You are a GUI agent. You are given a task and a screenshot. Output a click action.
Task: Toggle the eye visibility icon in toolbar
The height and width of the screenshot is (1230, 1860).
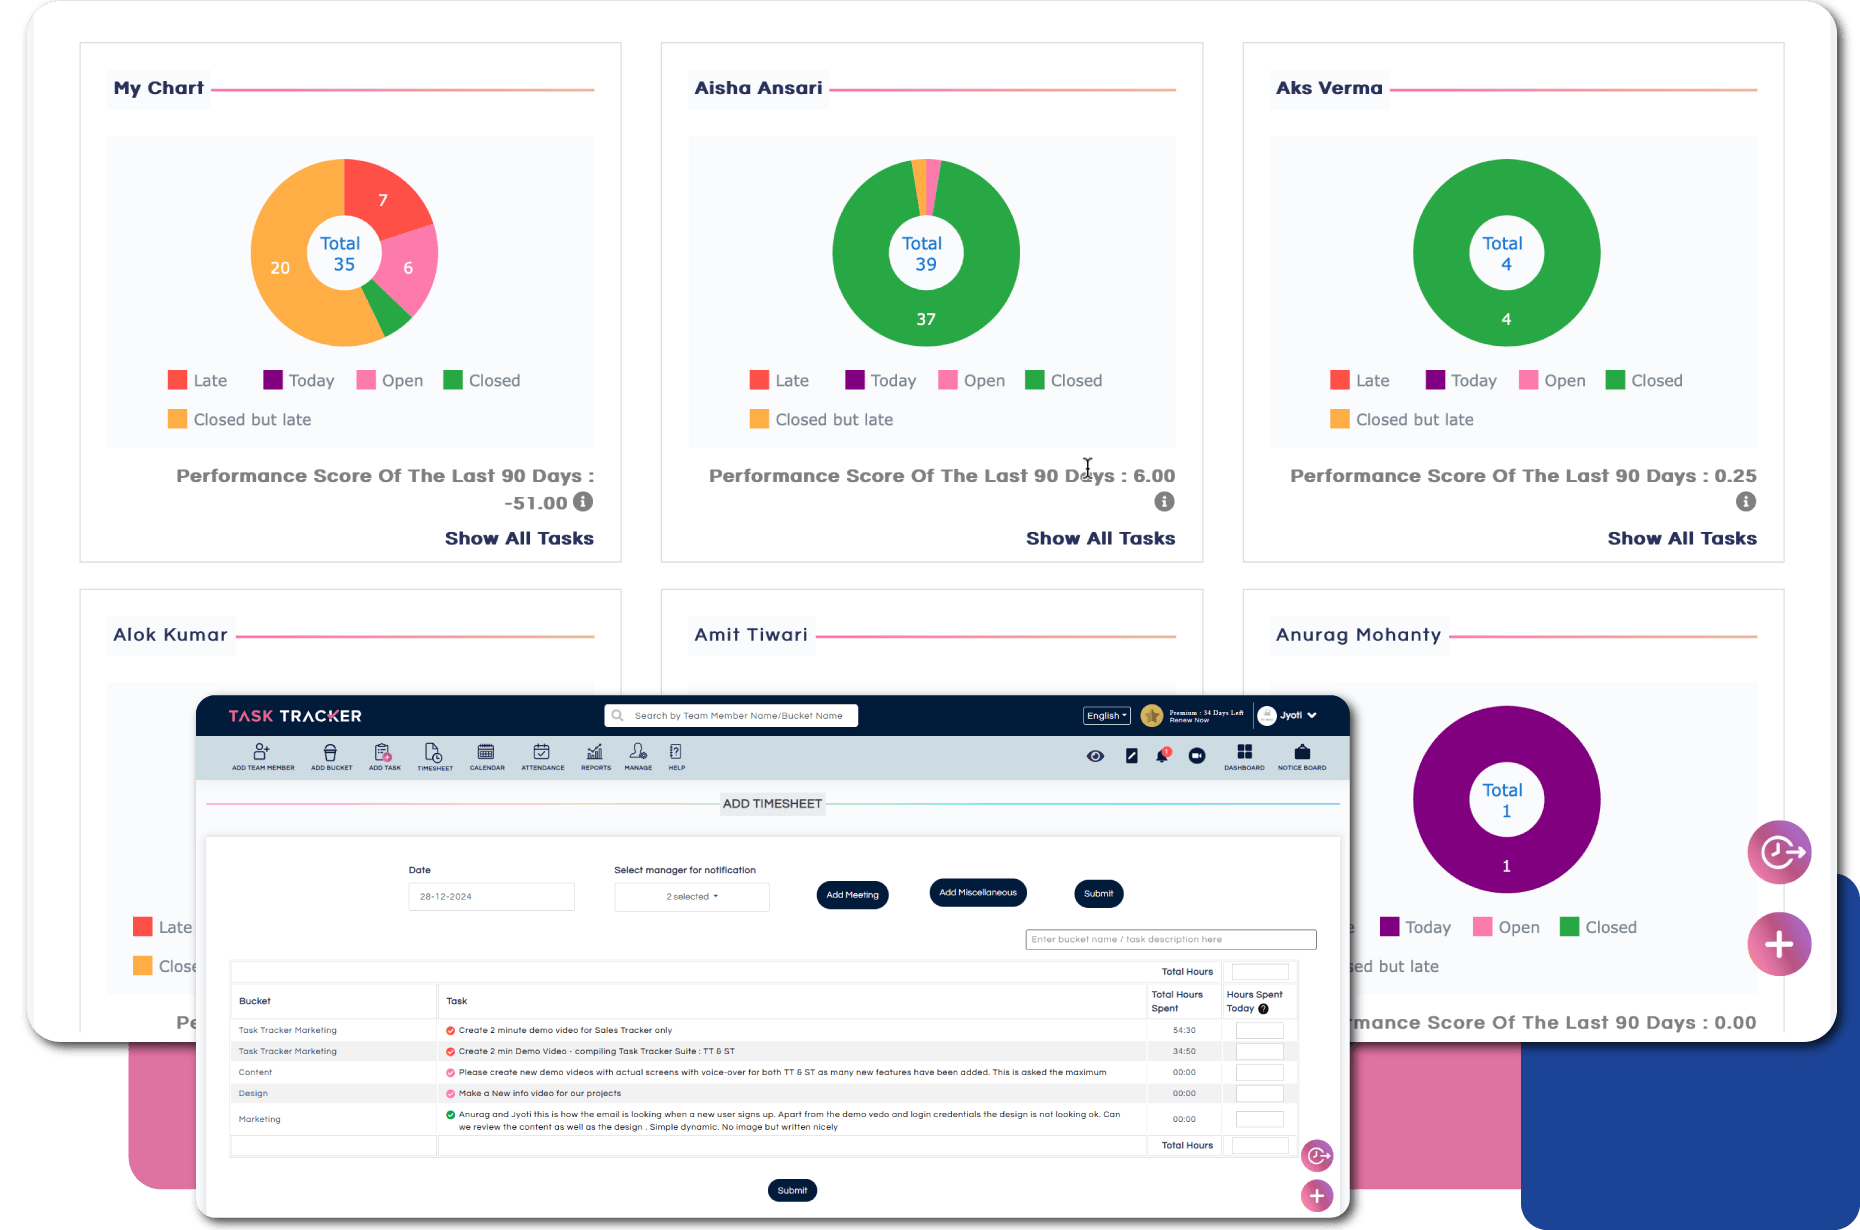[1095, 756]
